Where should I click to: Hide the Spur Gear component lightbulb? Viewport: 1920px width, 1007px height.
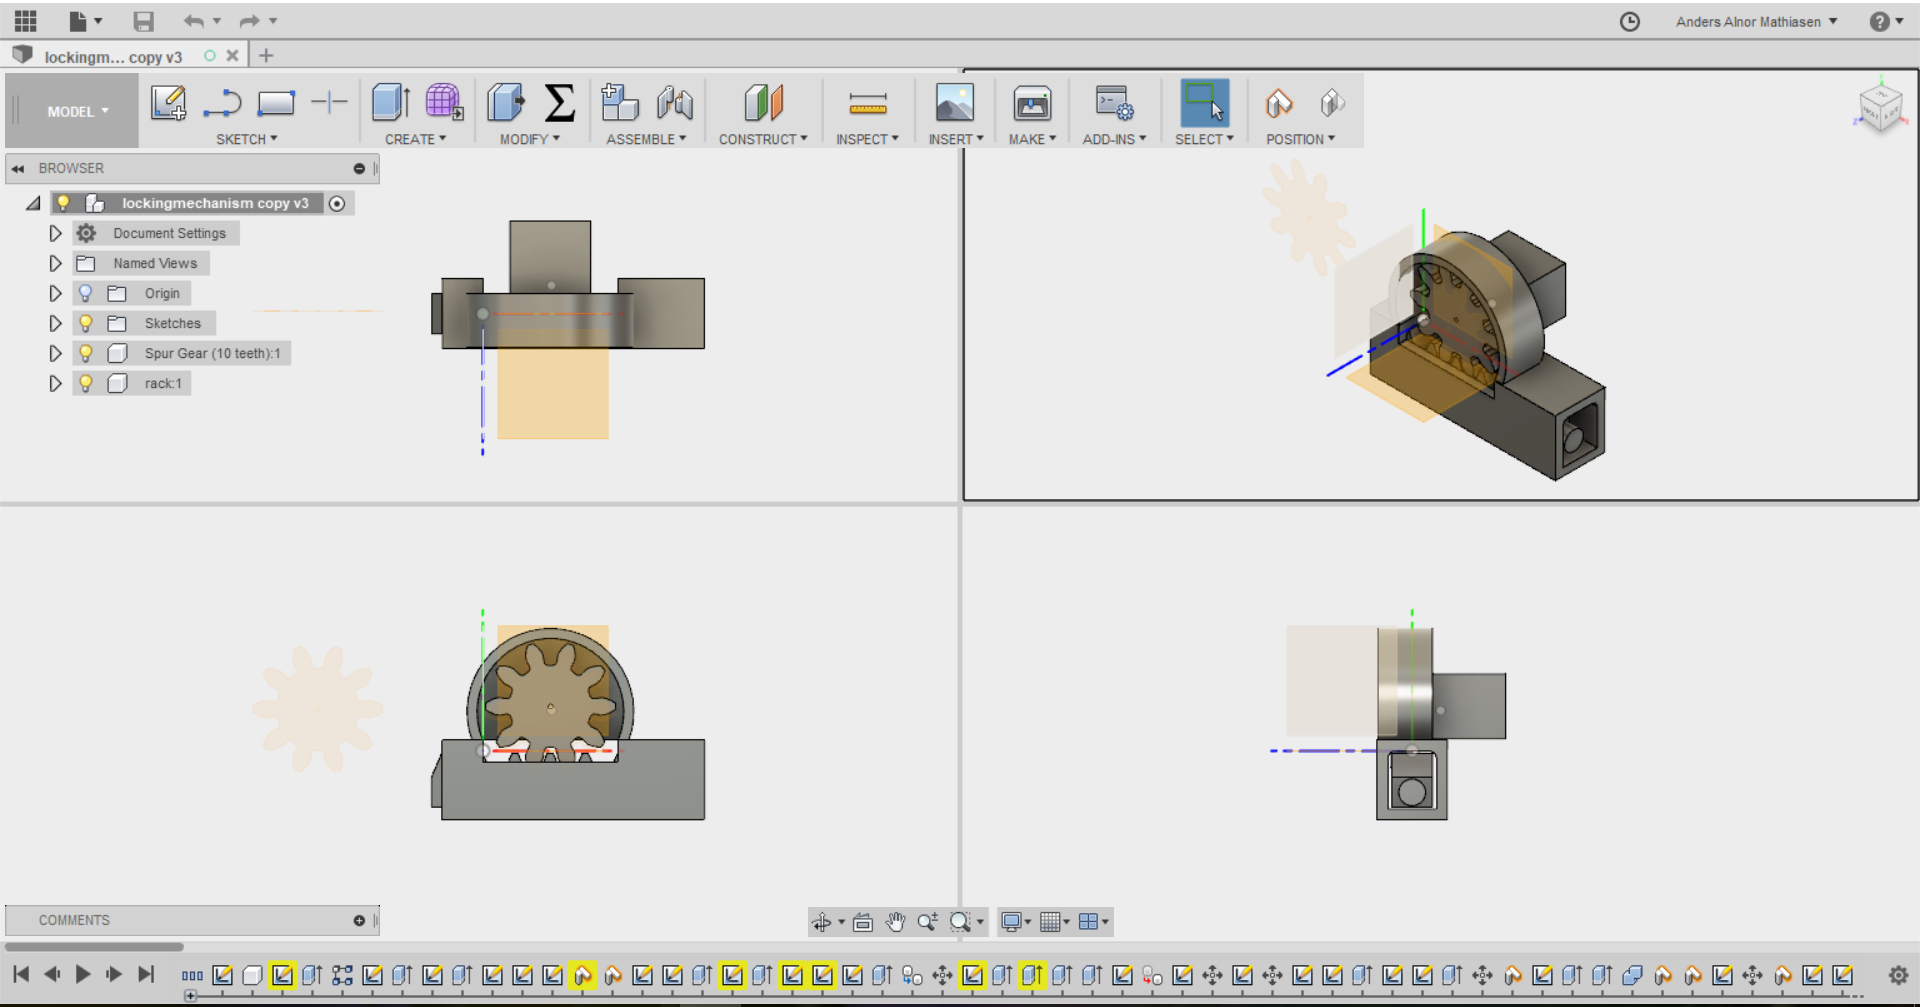[86, 353]
